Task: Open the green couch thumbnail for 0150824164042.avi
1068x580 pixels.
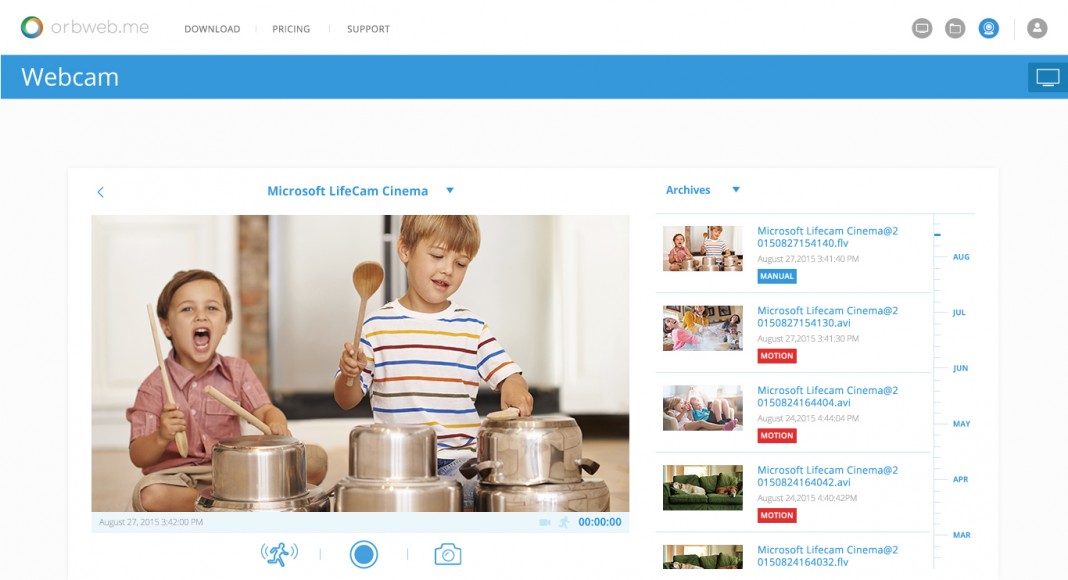Action: pos(702,487)
